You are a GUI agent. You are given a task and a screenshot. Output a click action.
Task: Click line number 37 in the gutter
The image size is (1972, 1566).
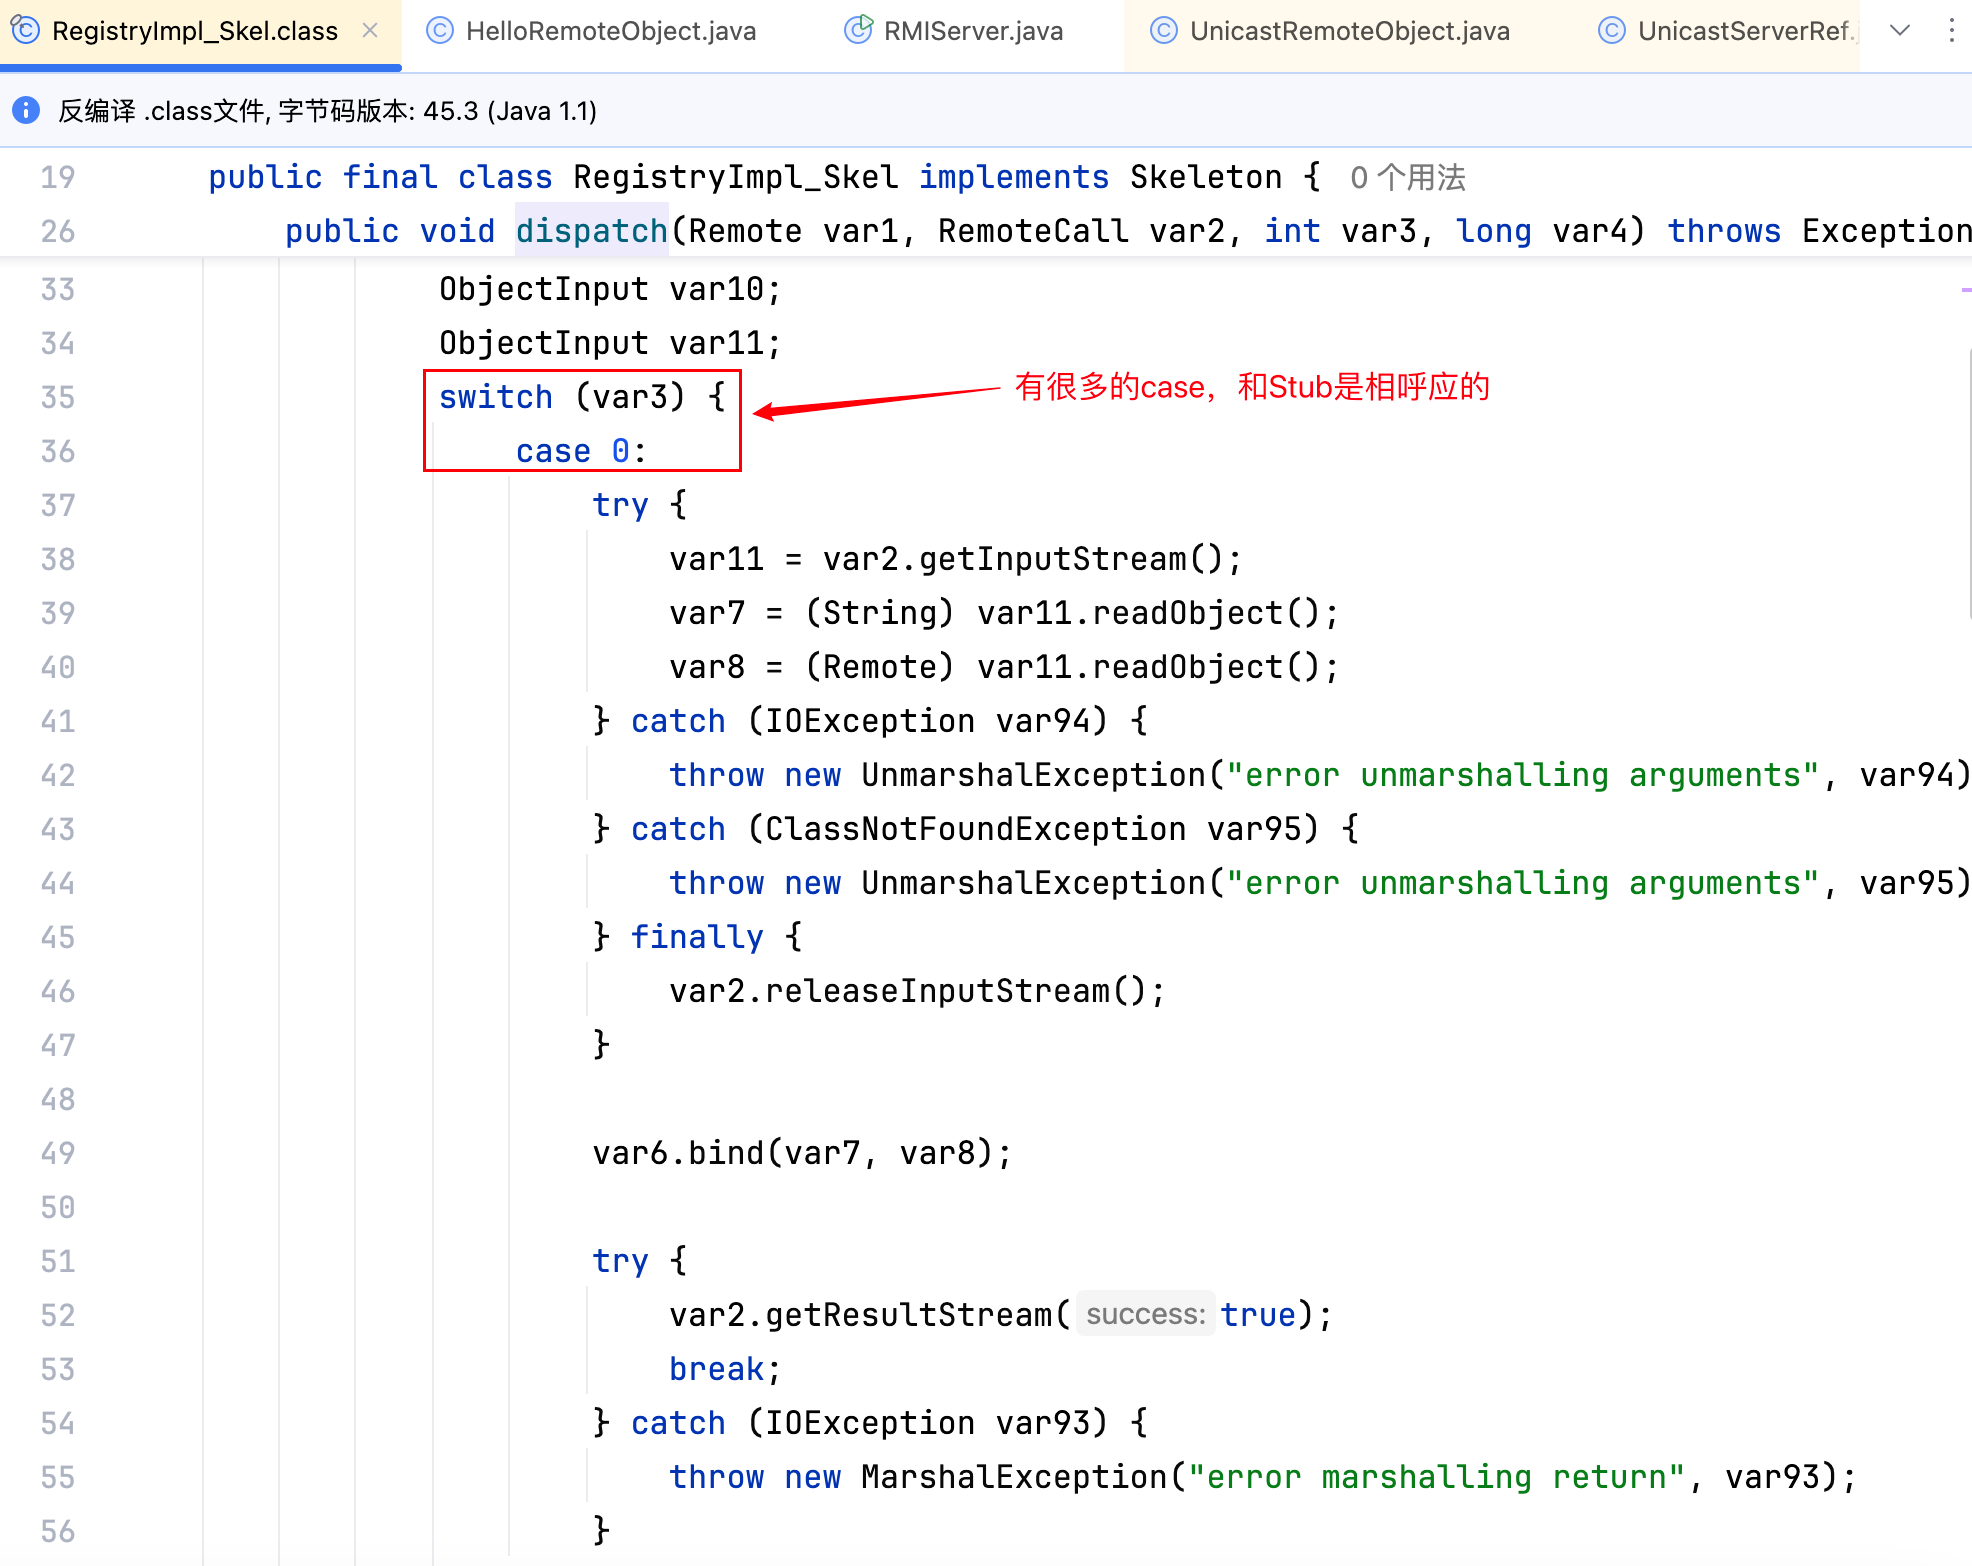pyautogui.click(x=57, y=505)
